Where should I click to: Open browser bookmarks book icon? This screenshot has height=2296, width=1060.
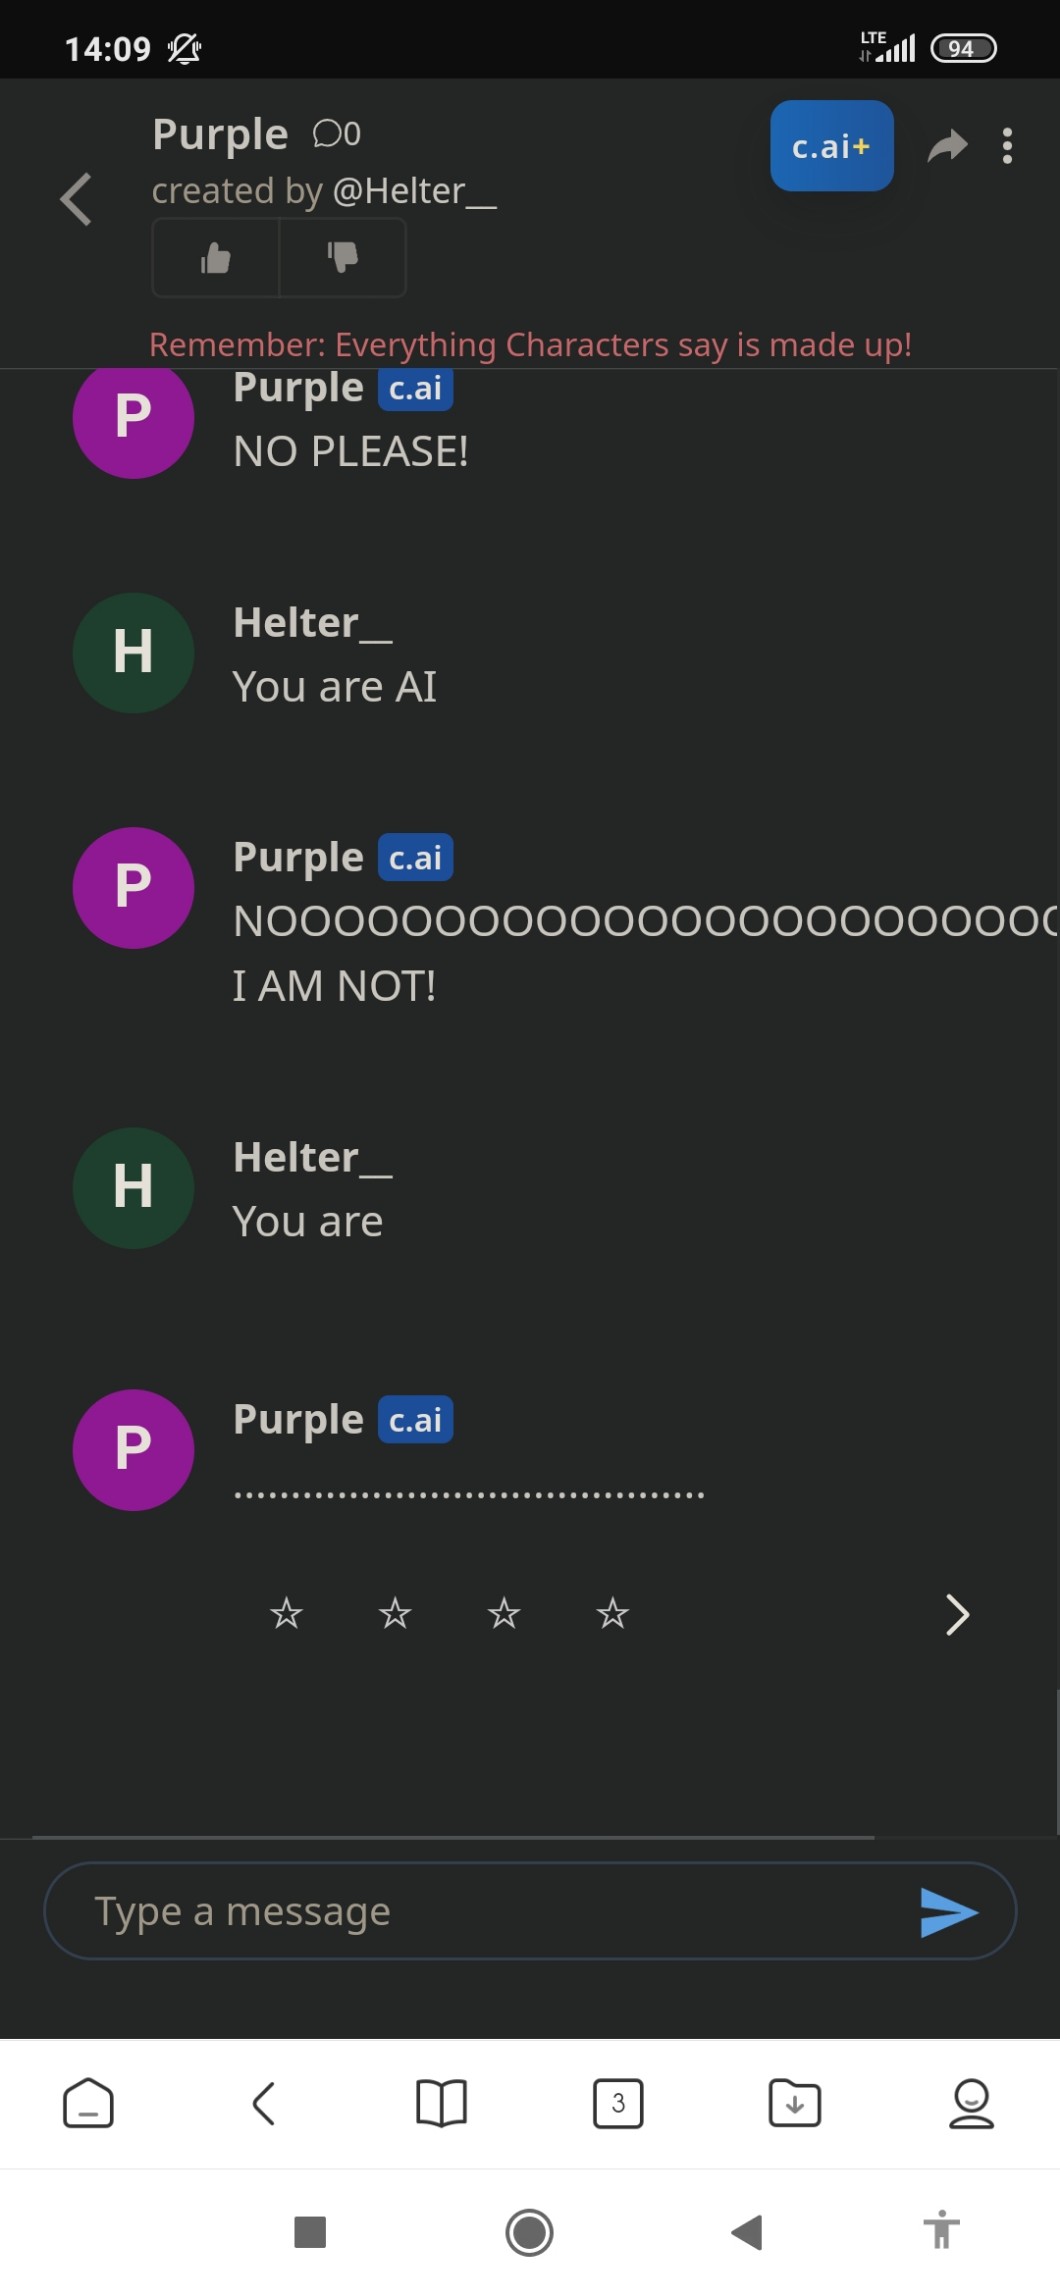click(441, 2103)
